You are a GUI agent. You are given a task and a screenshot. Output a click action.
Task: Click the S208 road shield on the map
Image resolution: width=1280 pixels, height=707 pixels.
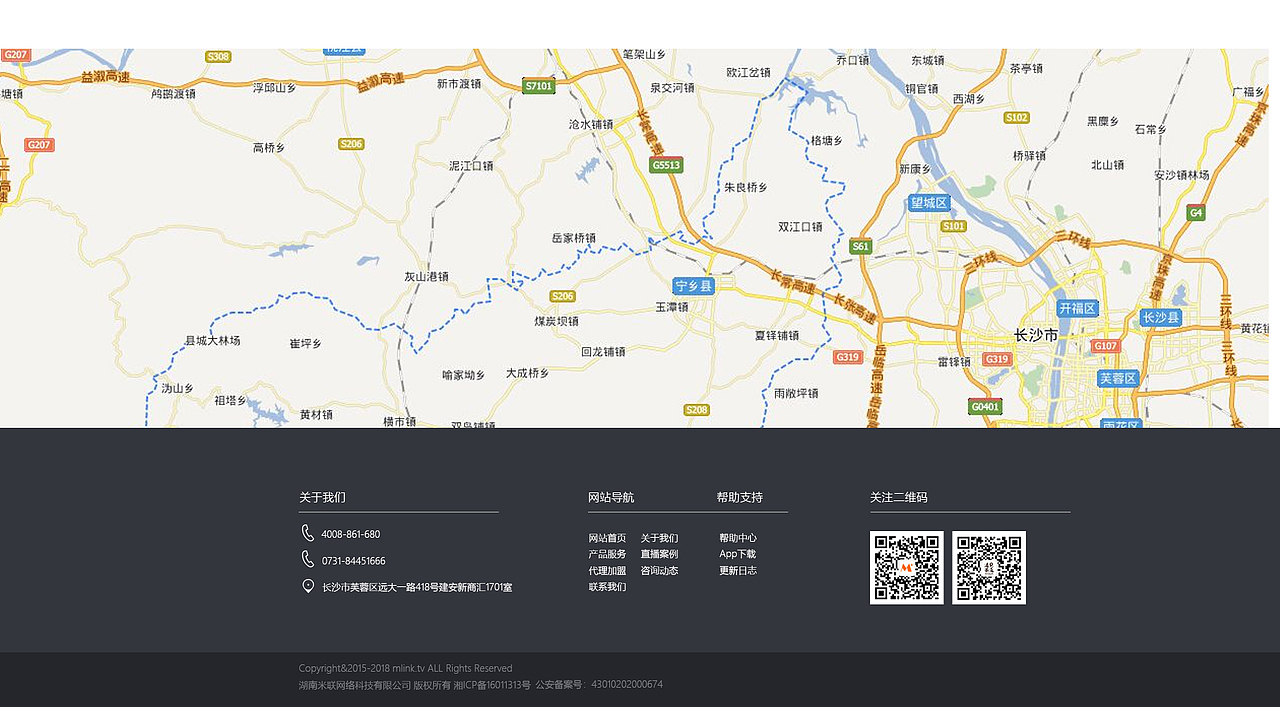[x=697, y=410]
